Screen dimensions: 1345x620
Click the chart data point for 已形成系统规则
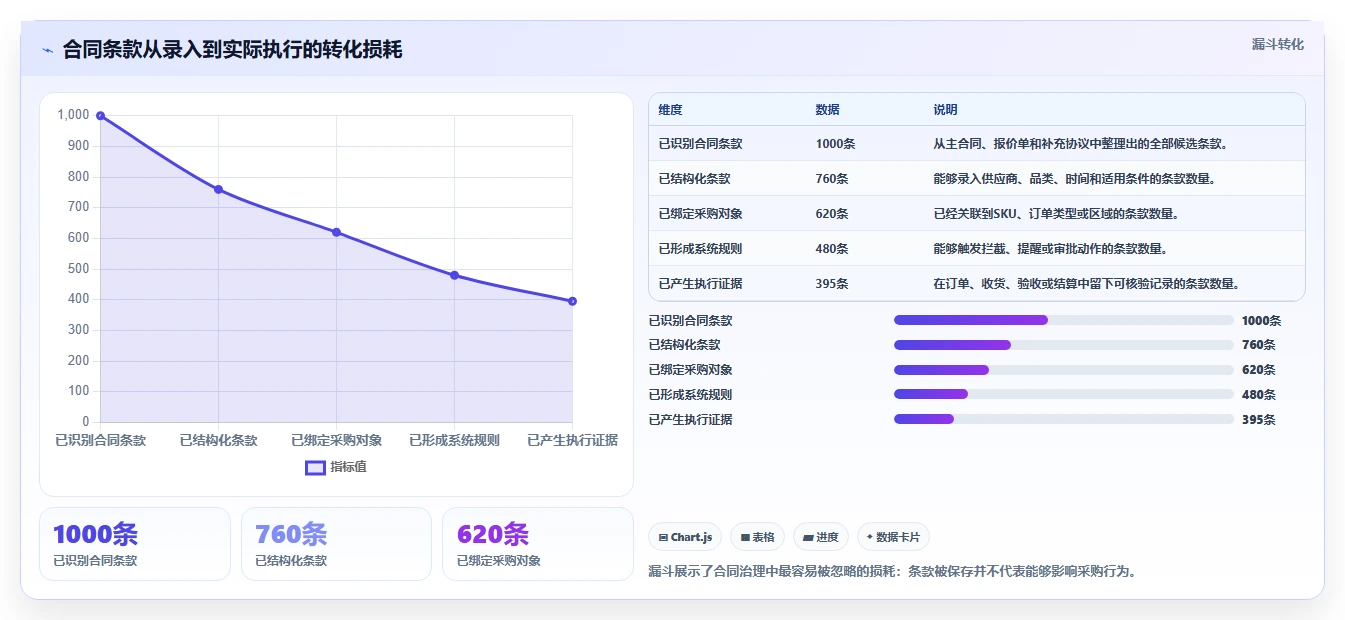454,275
